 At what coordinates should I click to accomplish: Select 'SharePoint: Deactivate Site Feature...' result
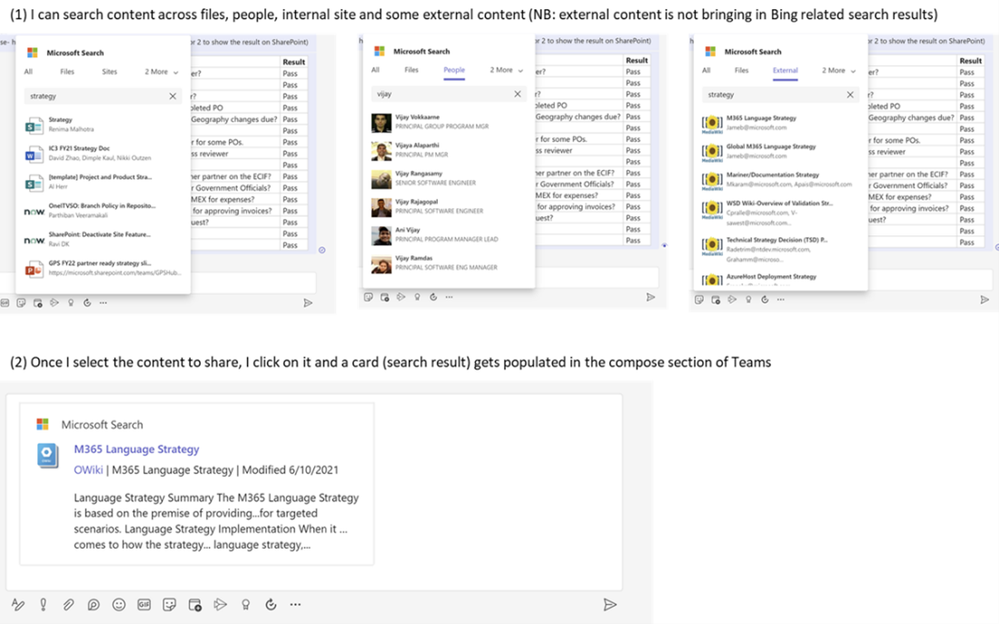tap(103, 239)
